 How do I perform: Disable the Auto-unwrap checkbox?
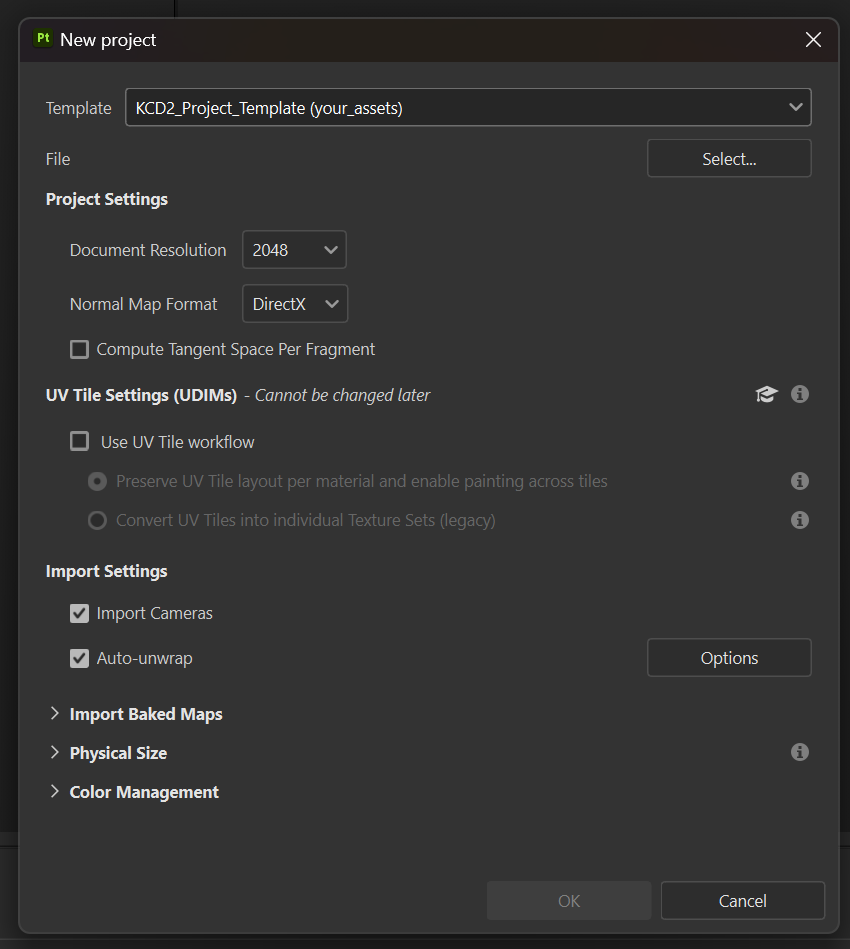coord(79,658)
